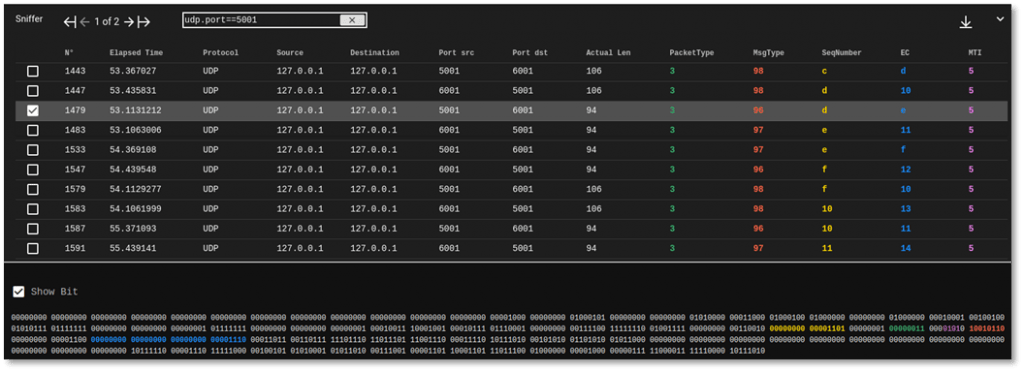1024x372 pixels.
Task: Check the box for packet 1483
Action: coord(33,131)
